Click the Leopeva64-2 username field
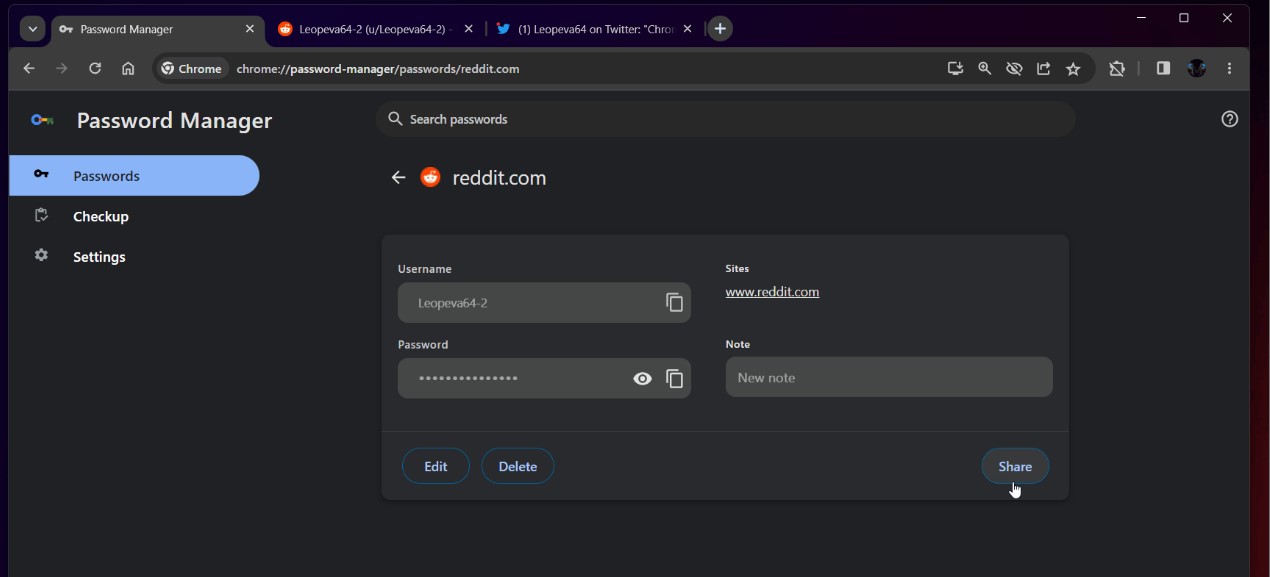Image resolution: width=1270 pixels, height=577 pixels. pyautogui.click(x=544, y=302)
